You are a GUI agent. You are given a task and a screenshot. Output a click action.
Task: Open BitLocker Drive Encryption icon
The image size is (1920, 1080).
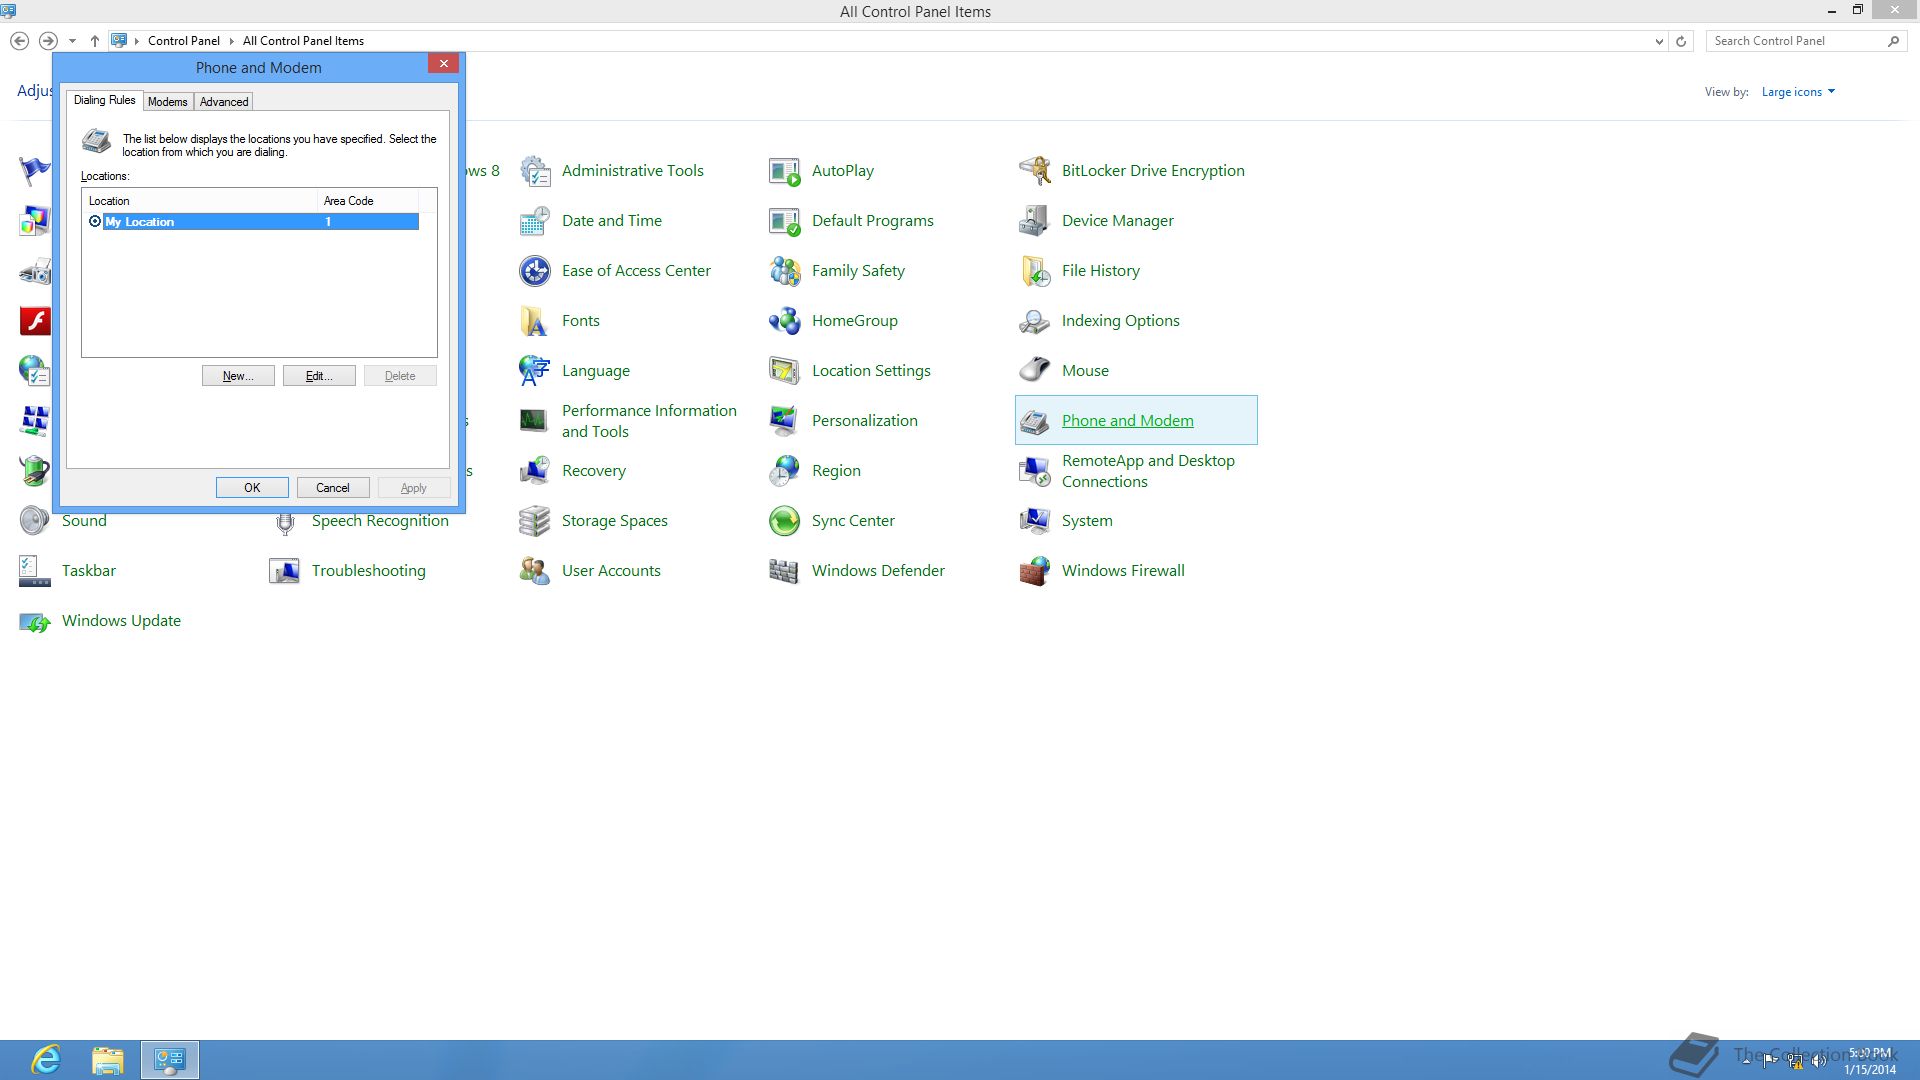tap(1035, 171)
